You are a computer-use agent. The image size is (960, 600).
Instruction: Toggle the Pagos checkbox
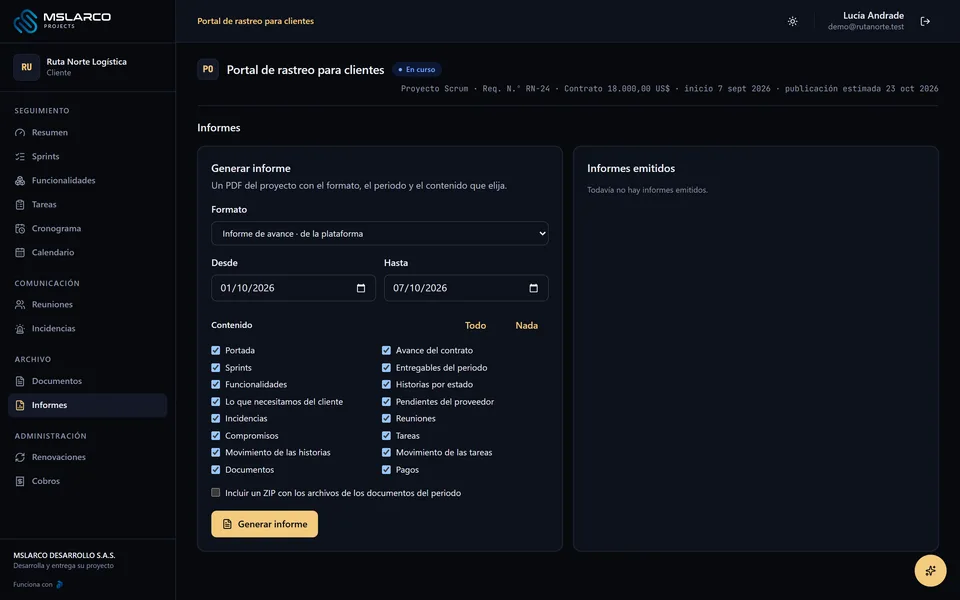coord(386,470)
